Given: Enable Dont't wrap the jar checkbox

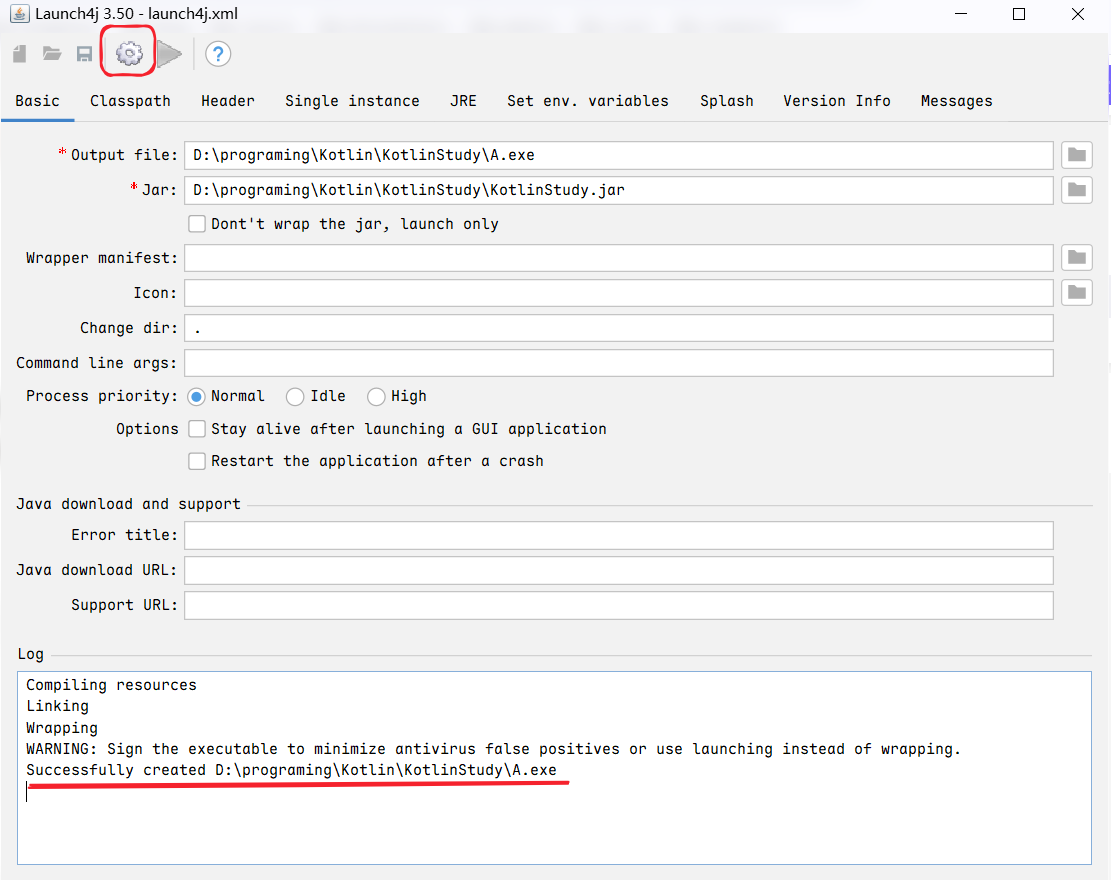Looking at the screenshot, I should pos(197,224).
